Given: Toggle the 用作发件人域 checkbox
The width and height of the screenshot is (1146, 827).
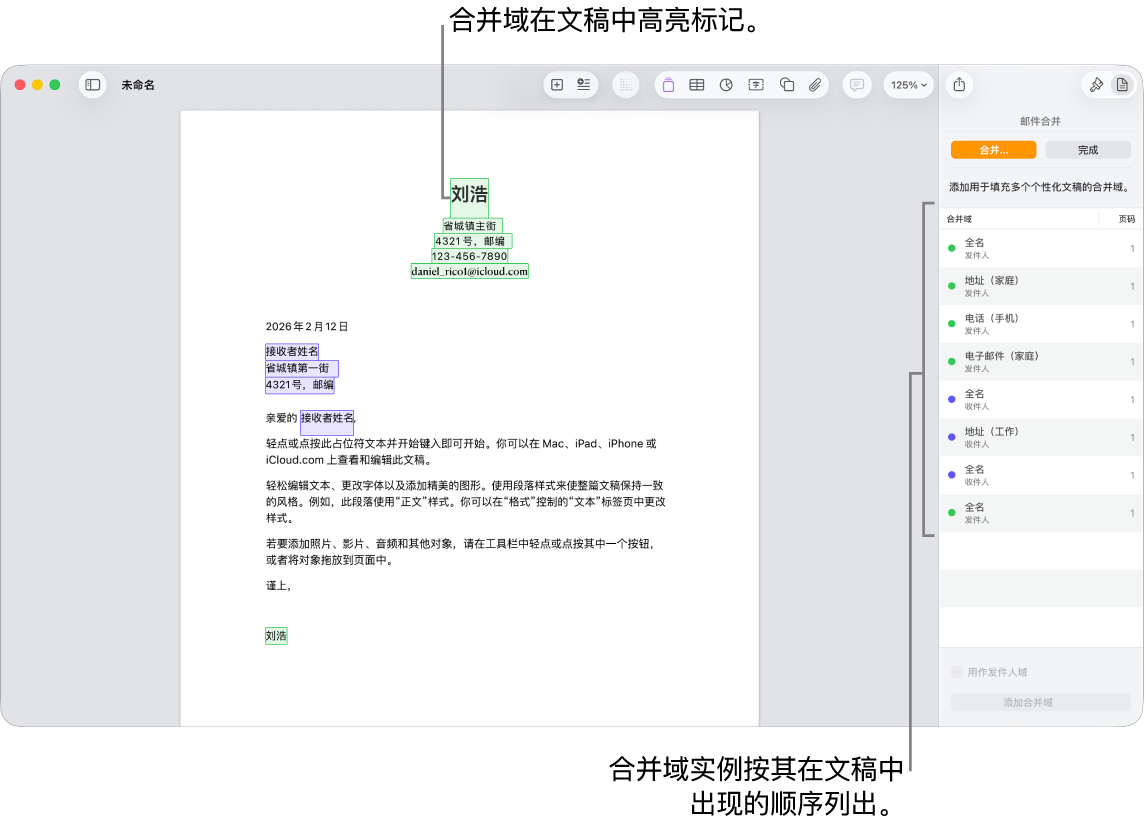Looking at the screenshot, I should point(957,672).
